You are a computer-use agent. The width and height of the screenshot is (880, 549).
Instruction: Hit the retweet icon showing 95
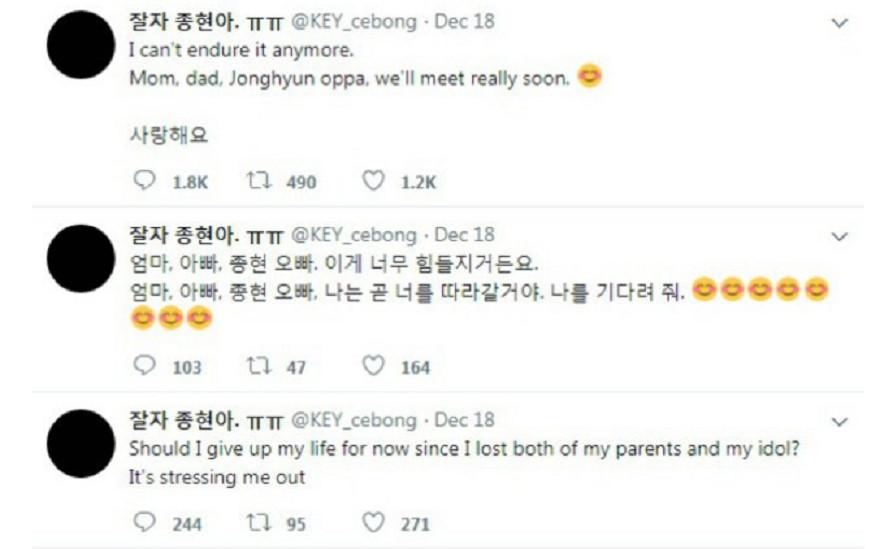point(258,523)
